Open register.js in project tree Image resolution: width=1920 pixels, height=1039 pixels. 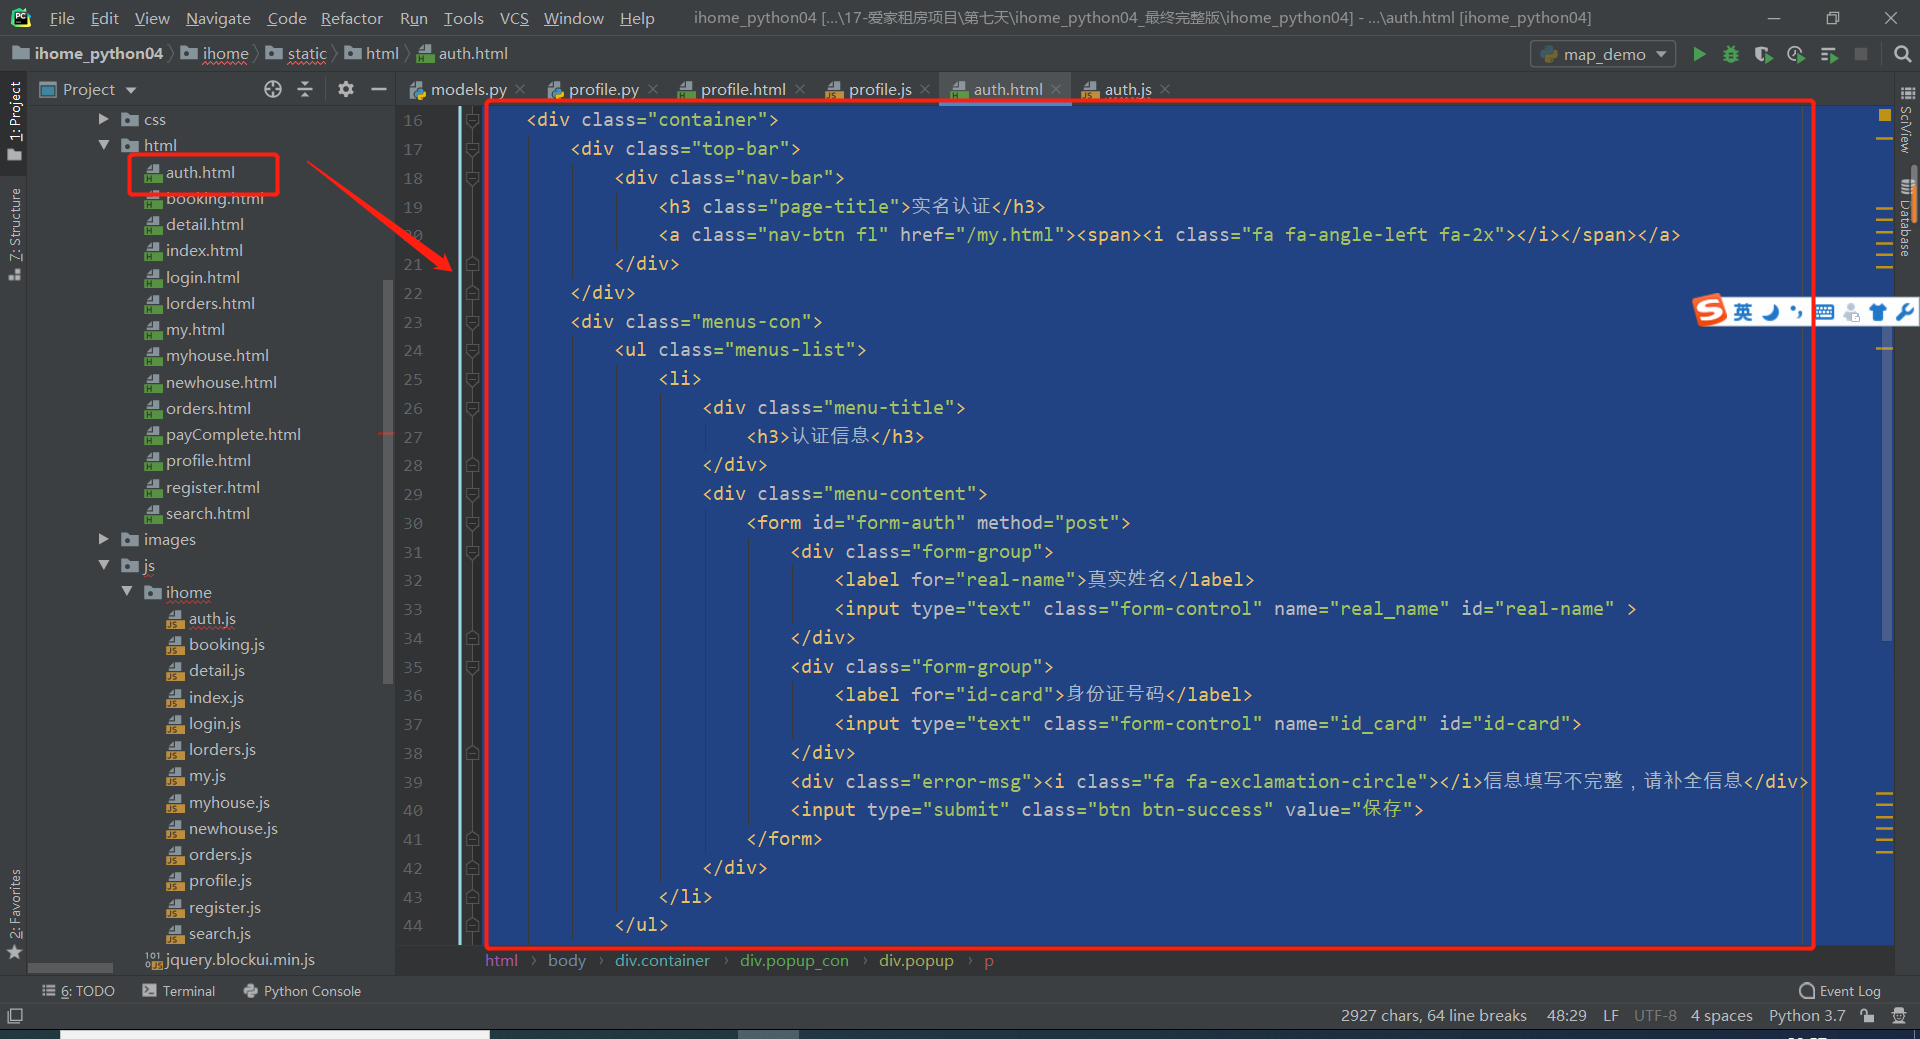[224, 907]
